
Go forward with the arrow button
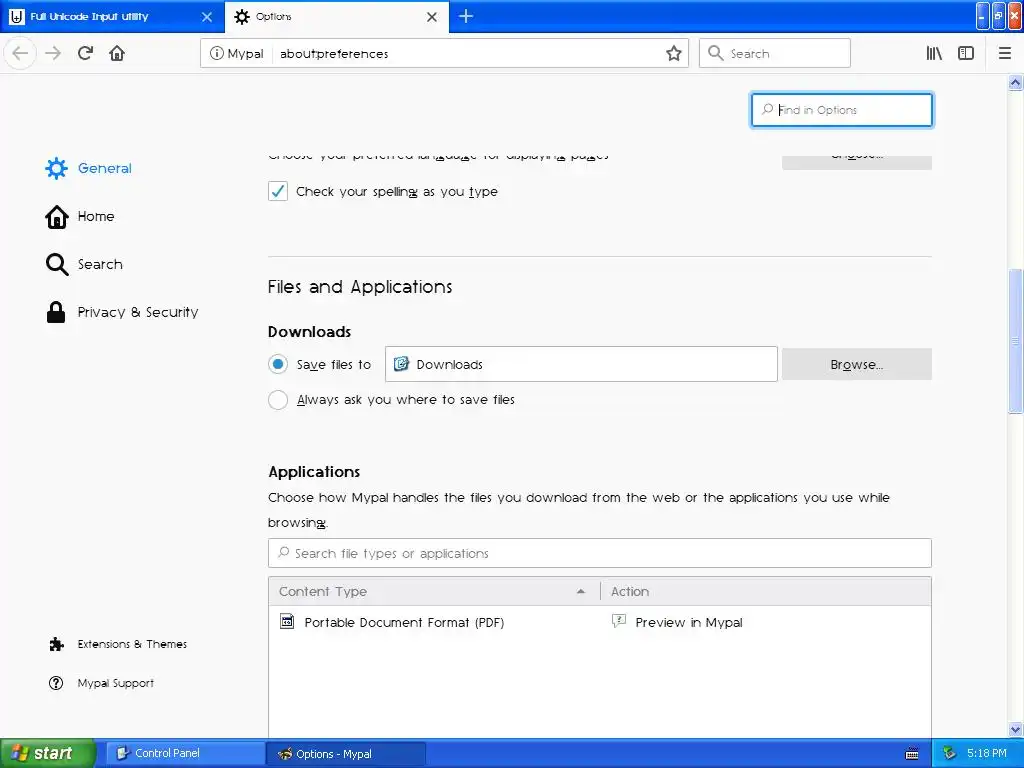pos(53,53)
